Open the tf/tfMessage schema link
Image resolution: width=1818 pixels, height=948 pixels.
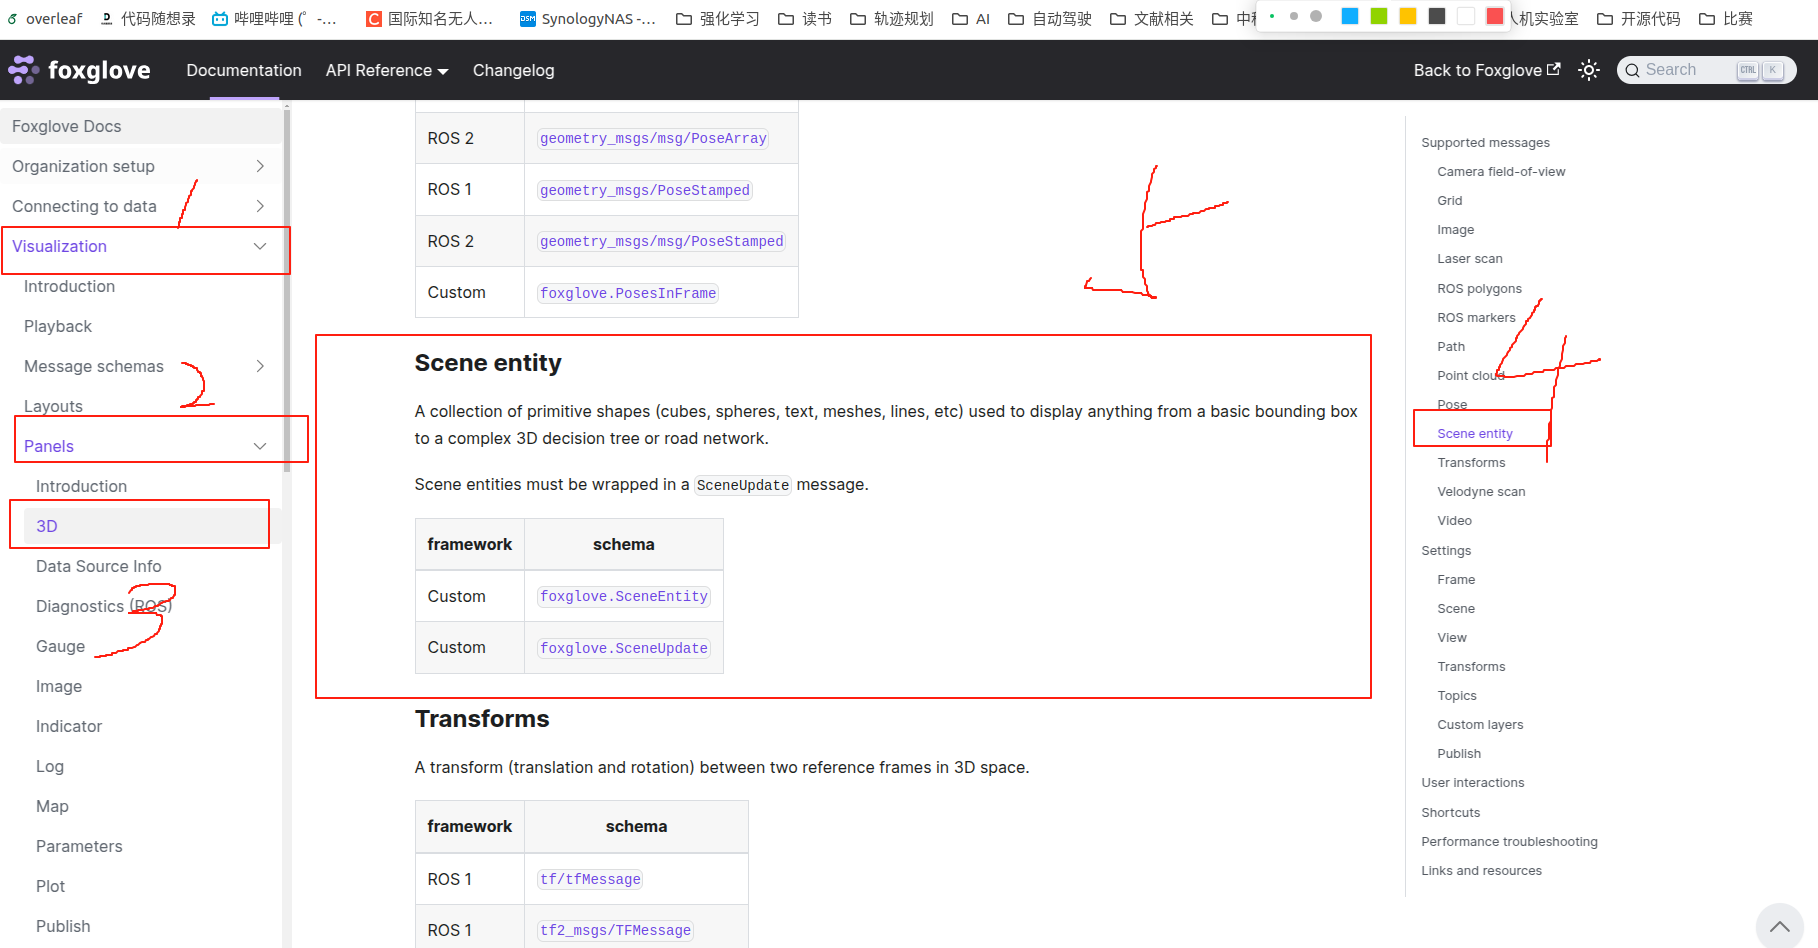click(x=590, y=879)
